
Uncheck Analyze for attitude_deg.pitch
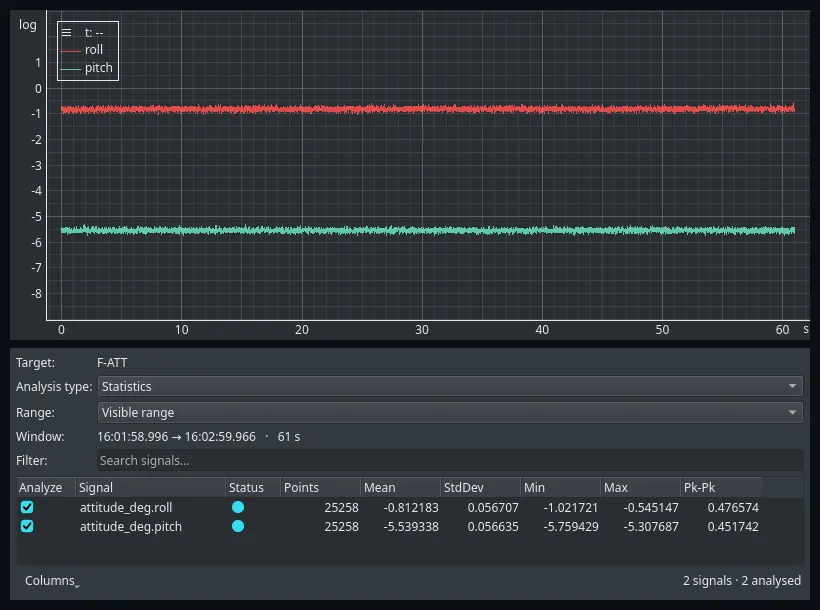click(27, 526)
